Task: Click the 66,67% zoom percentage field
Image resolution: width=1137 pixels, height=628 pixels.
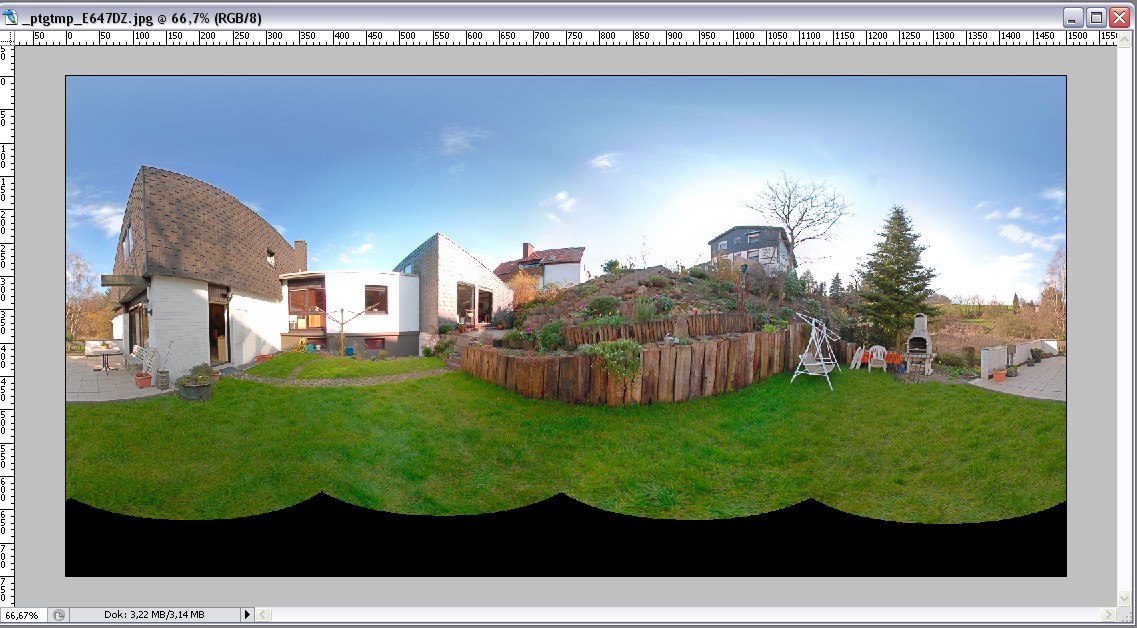Action: pyautogui.click(x=22, y=615)
